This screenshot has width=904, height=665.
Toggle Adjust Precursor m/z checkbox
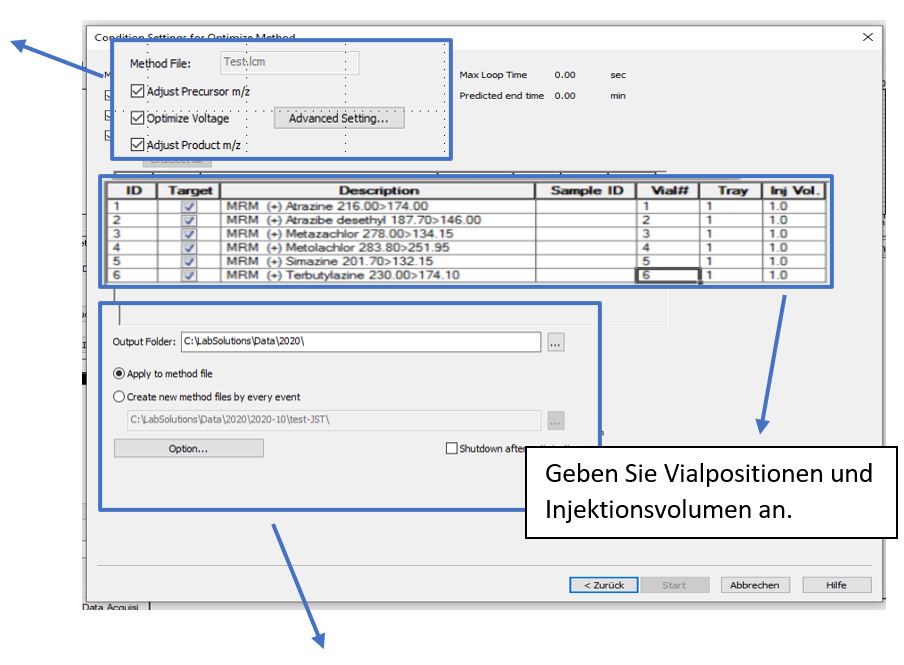pyautogui.click(x=137, y=91)
